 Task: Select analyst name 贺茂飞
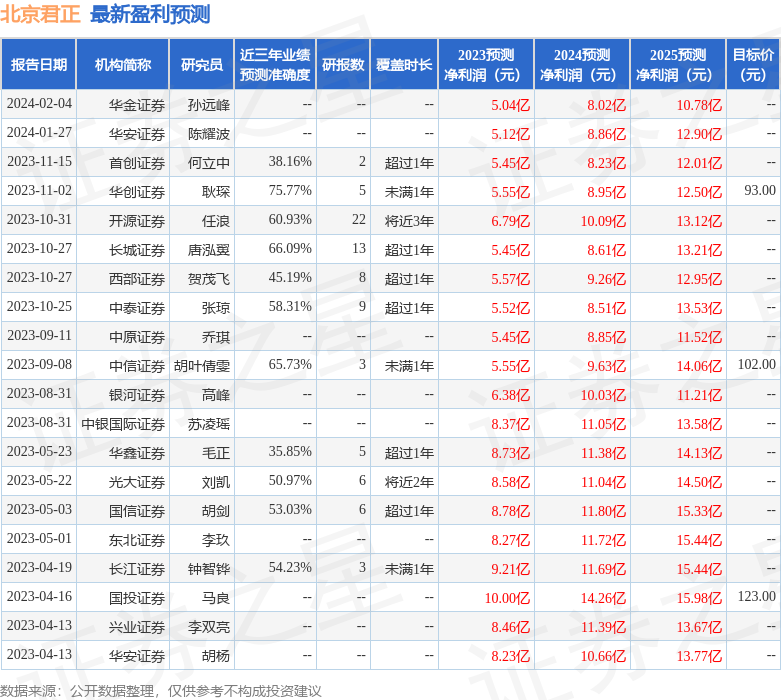tap(209, 279)
